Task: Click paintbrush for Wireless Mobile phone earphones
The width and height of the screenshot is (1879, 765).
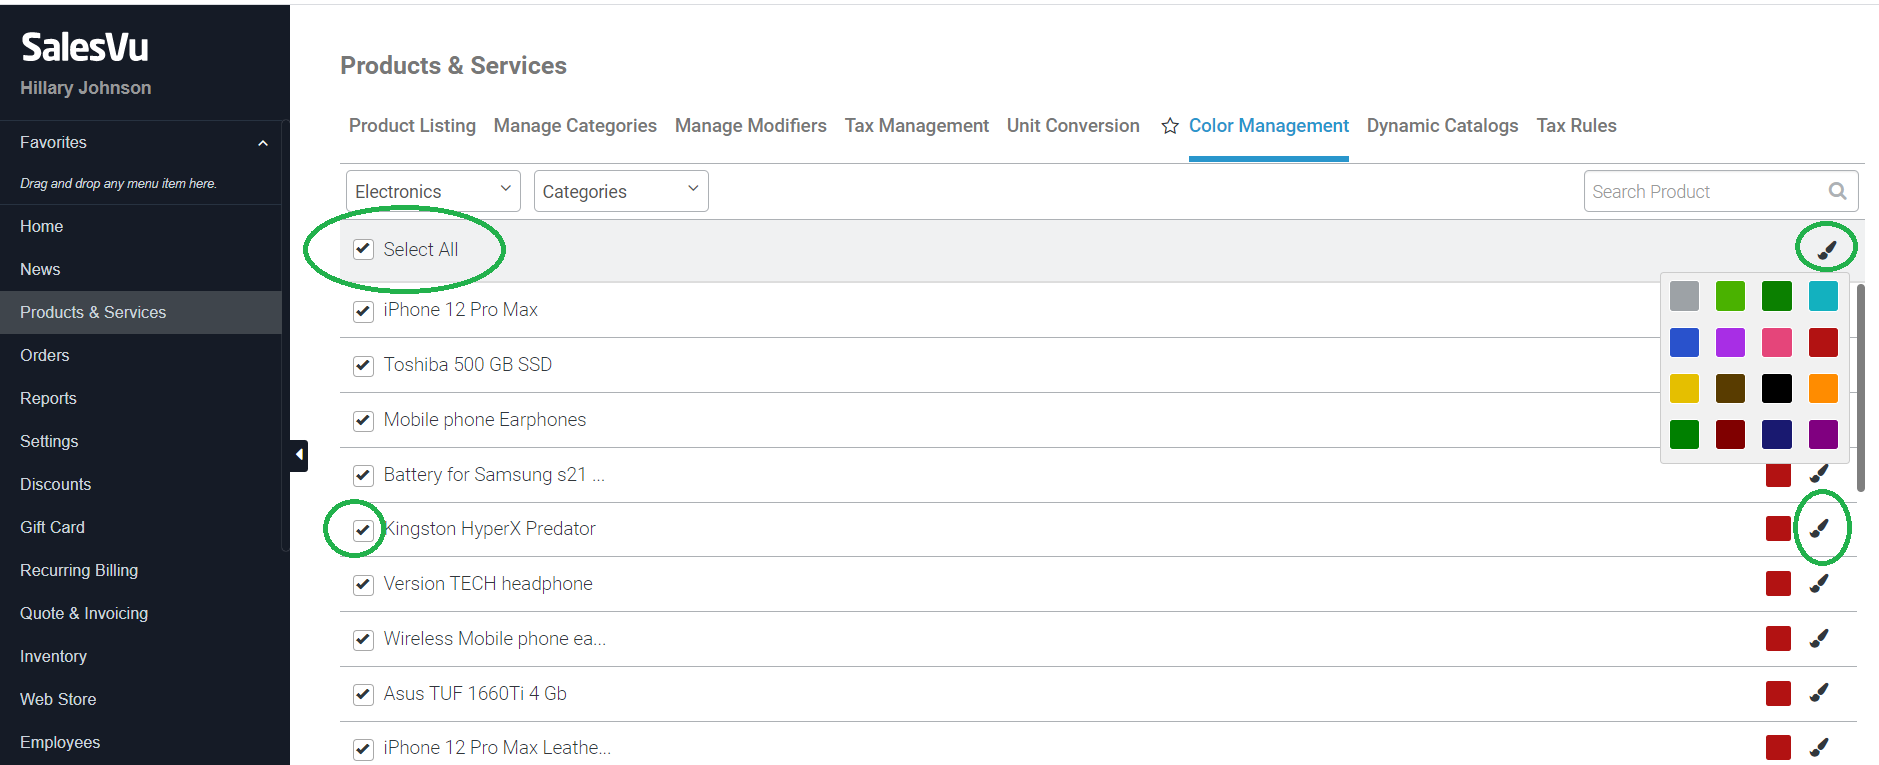Action: point(1819,638)
